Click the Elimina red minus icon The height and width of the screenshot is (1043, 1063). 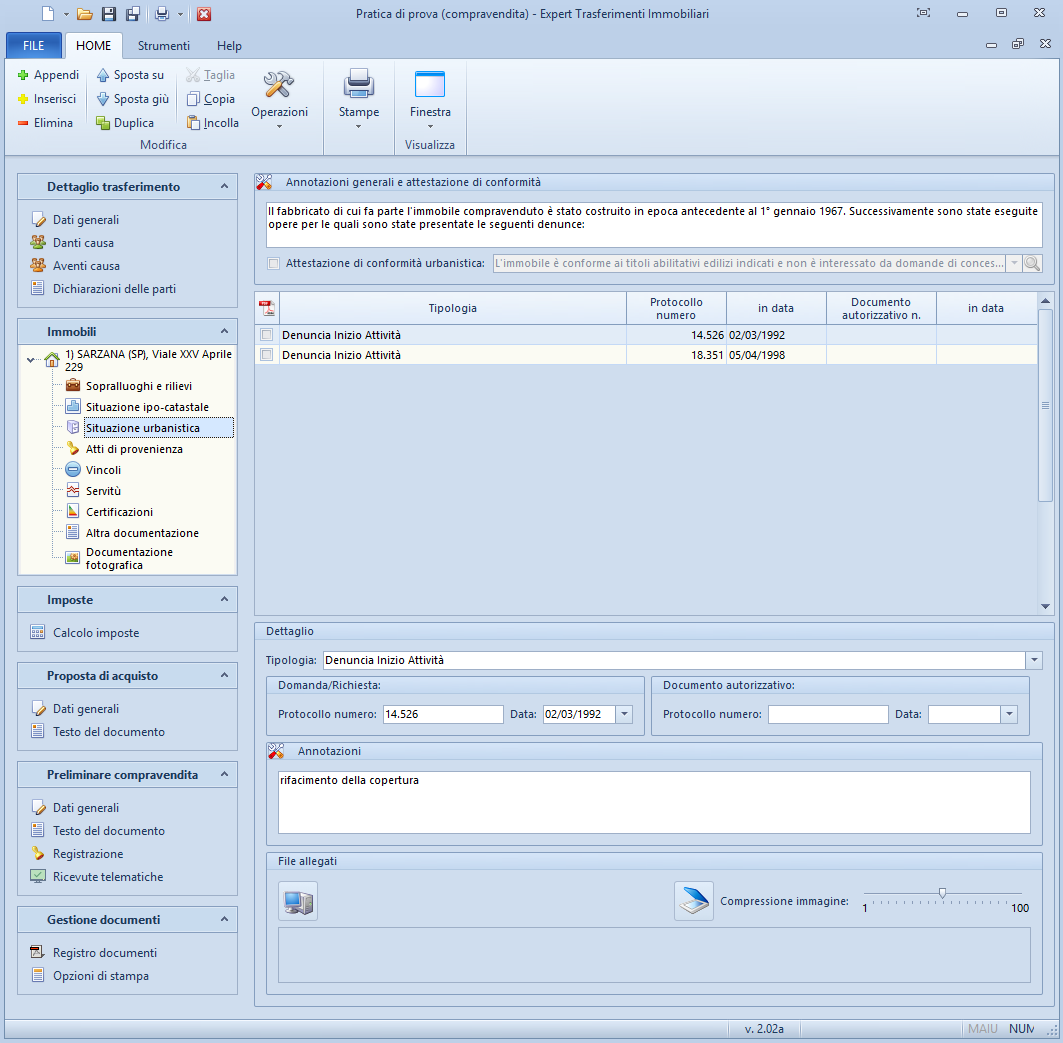(x=23, y=123)
